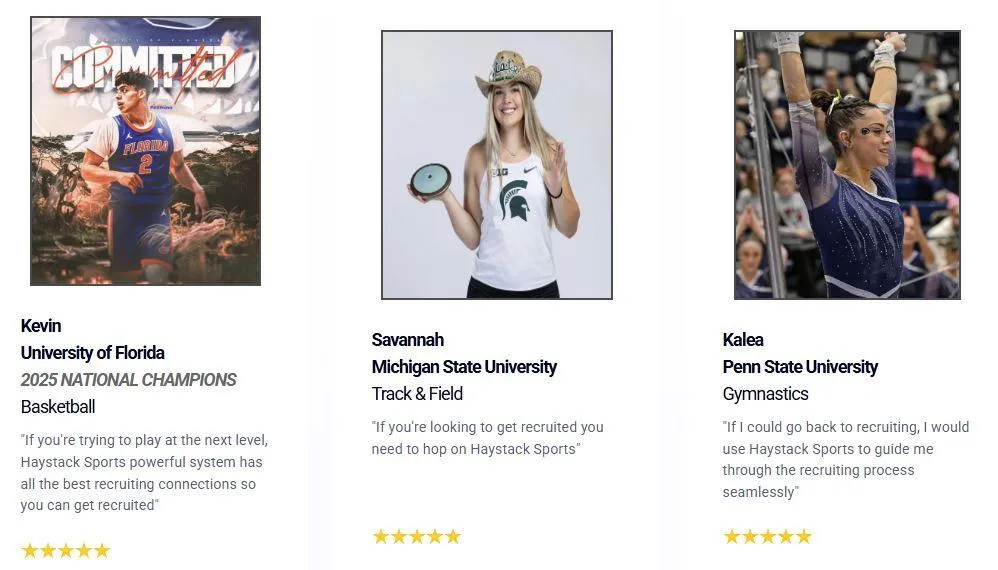998x570 pixels.
Task: Click the Gymnastics sport label
Action: [x=765, y=394]
